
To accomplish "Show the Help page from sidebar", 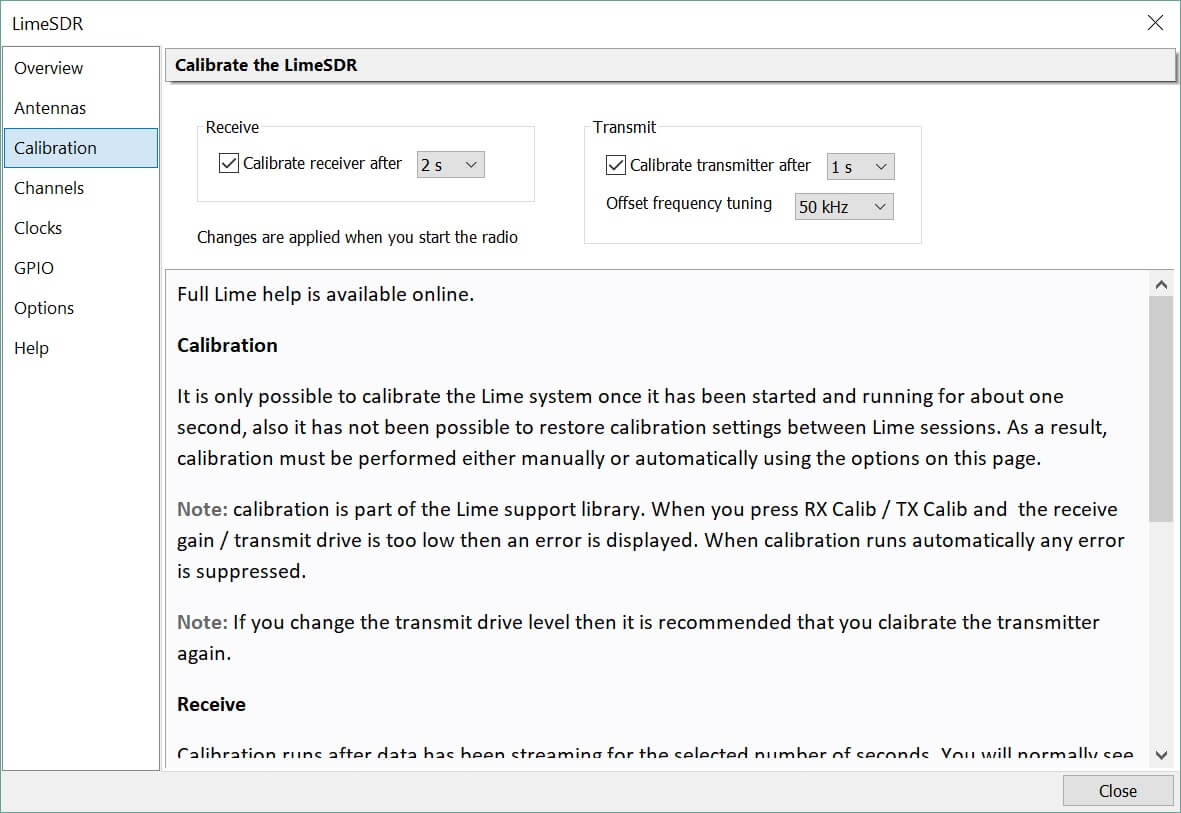I will click(x=31, y=348).
